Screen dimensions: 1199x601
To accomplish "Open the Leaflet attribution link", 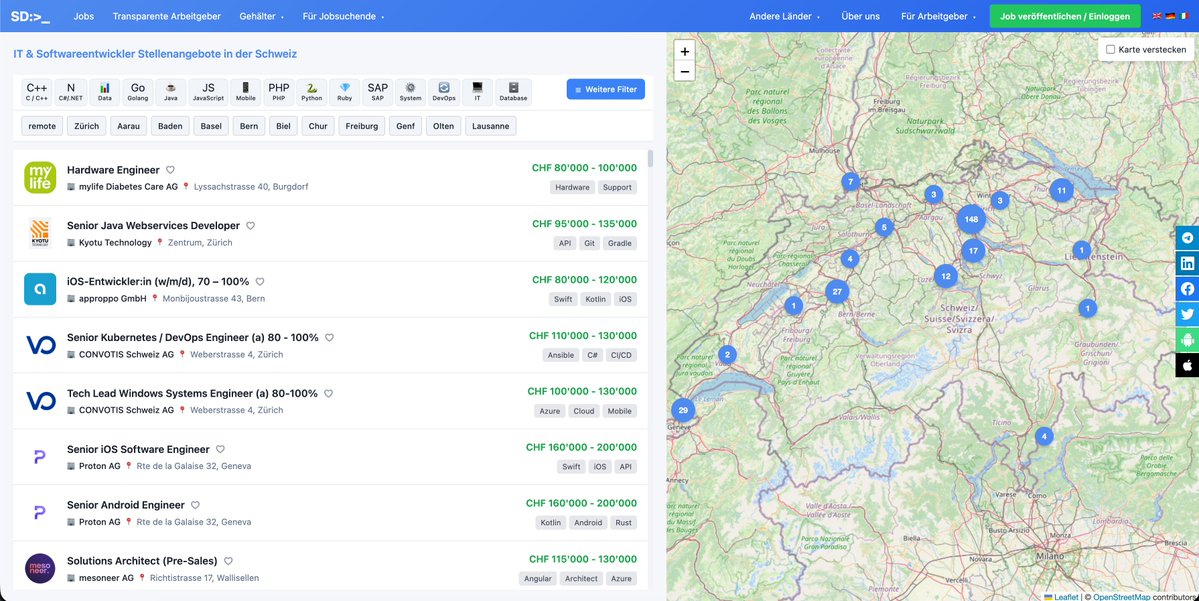I will [1066, 596].
